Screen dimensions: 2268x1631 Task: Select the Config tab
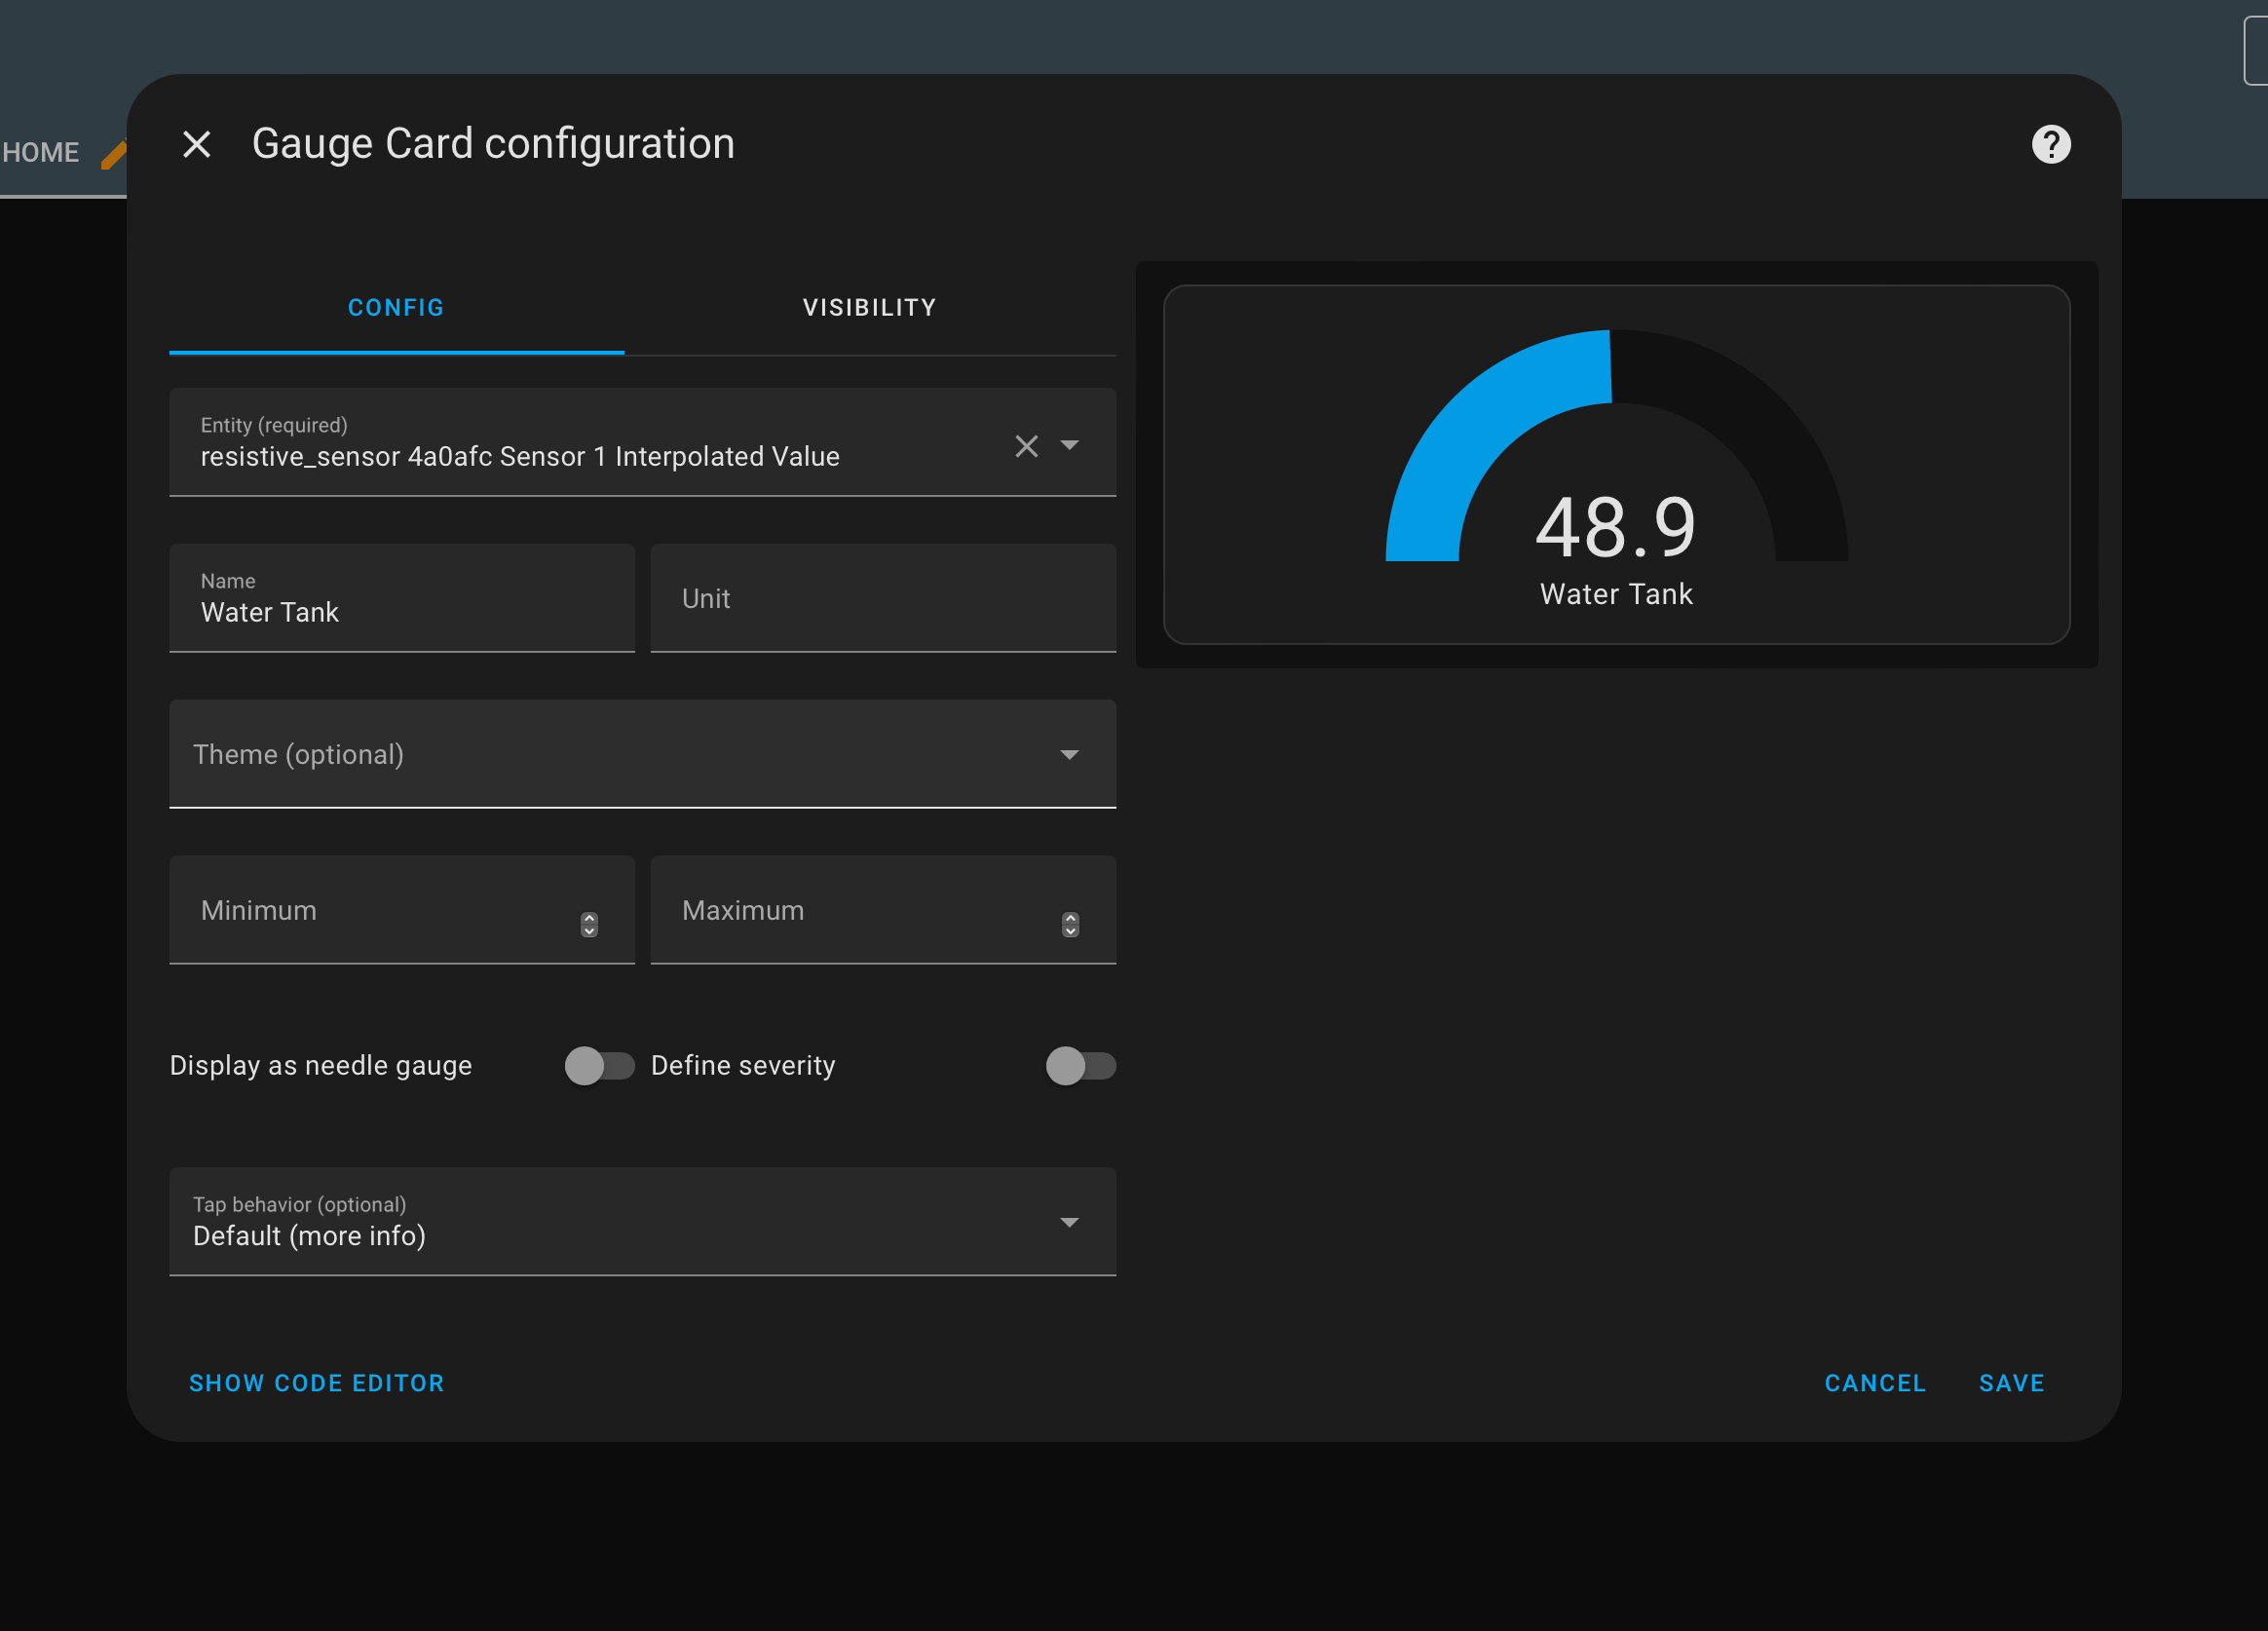point(396,308)
